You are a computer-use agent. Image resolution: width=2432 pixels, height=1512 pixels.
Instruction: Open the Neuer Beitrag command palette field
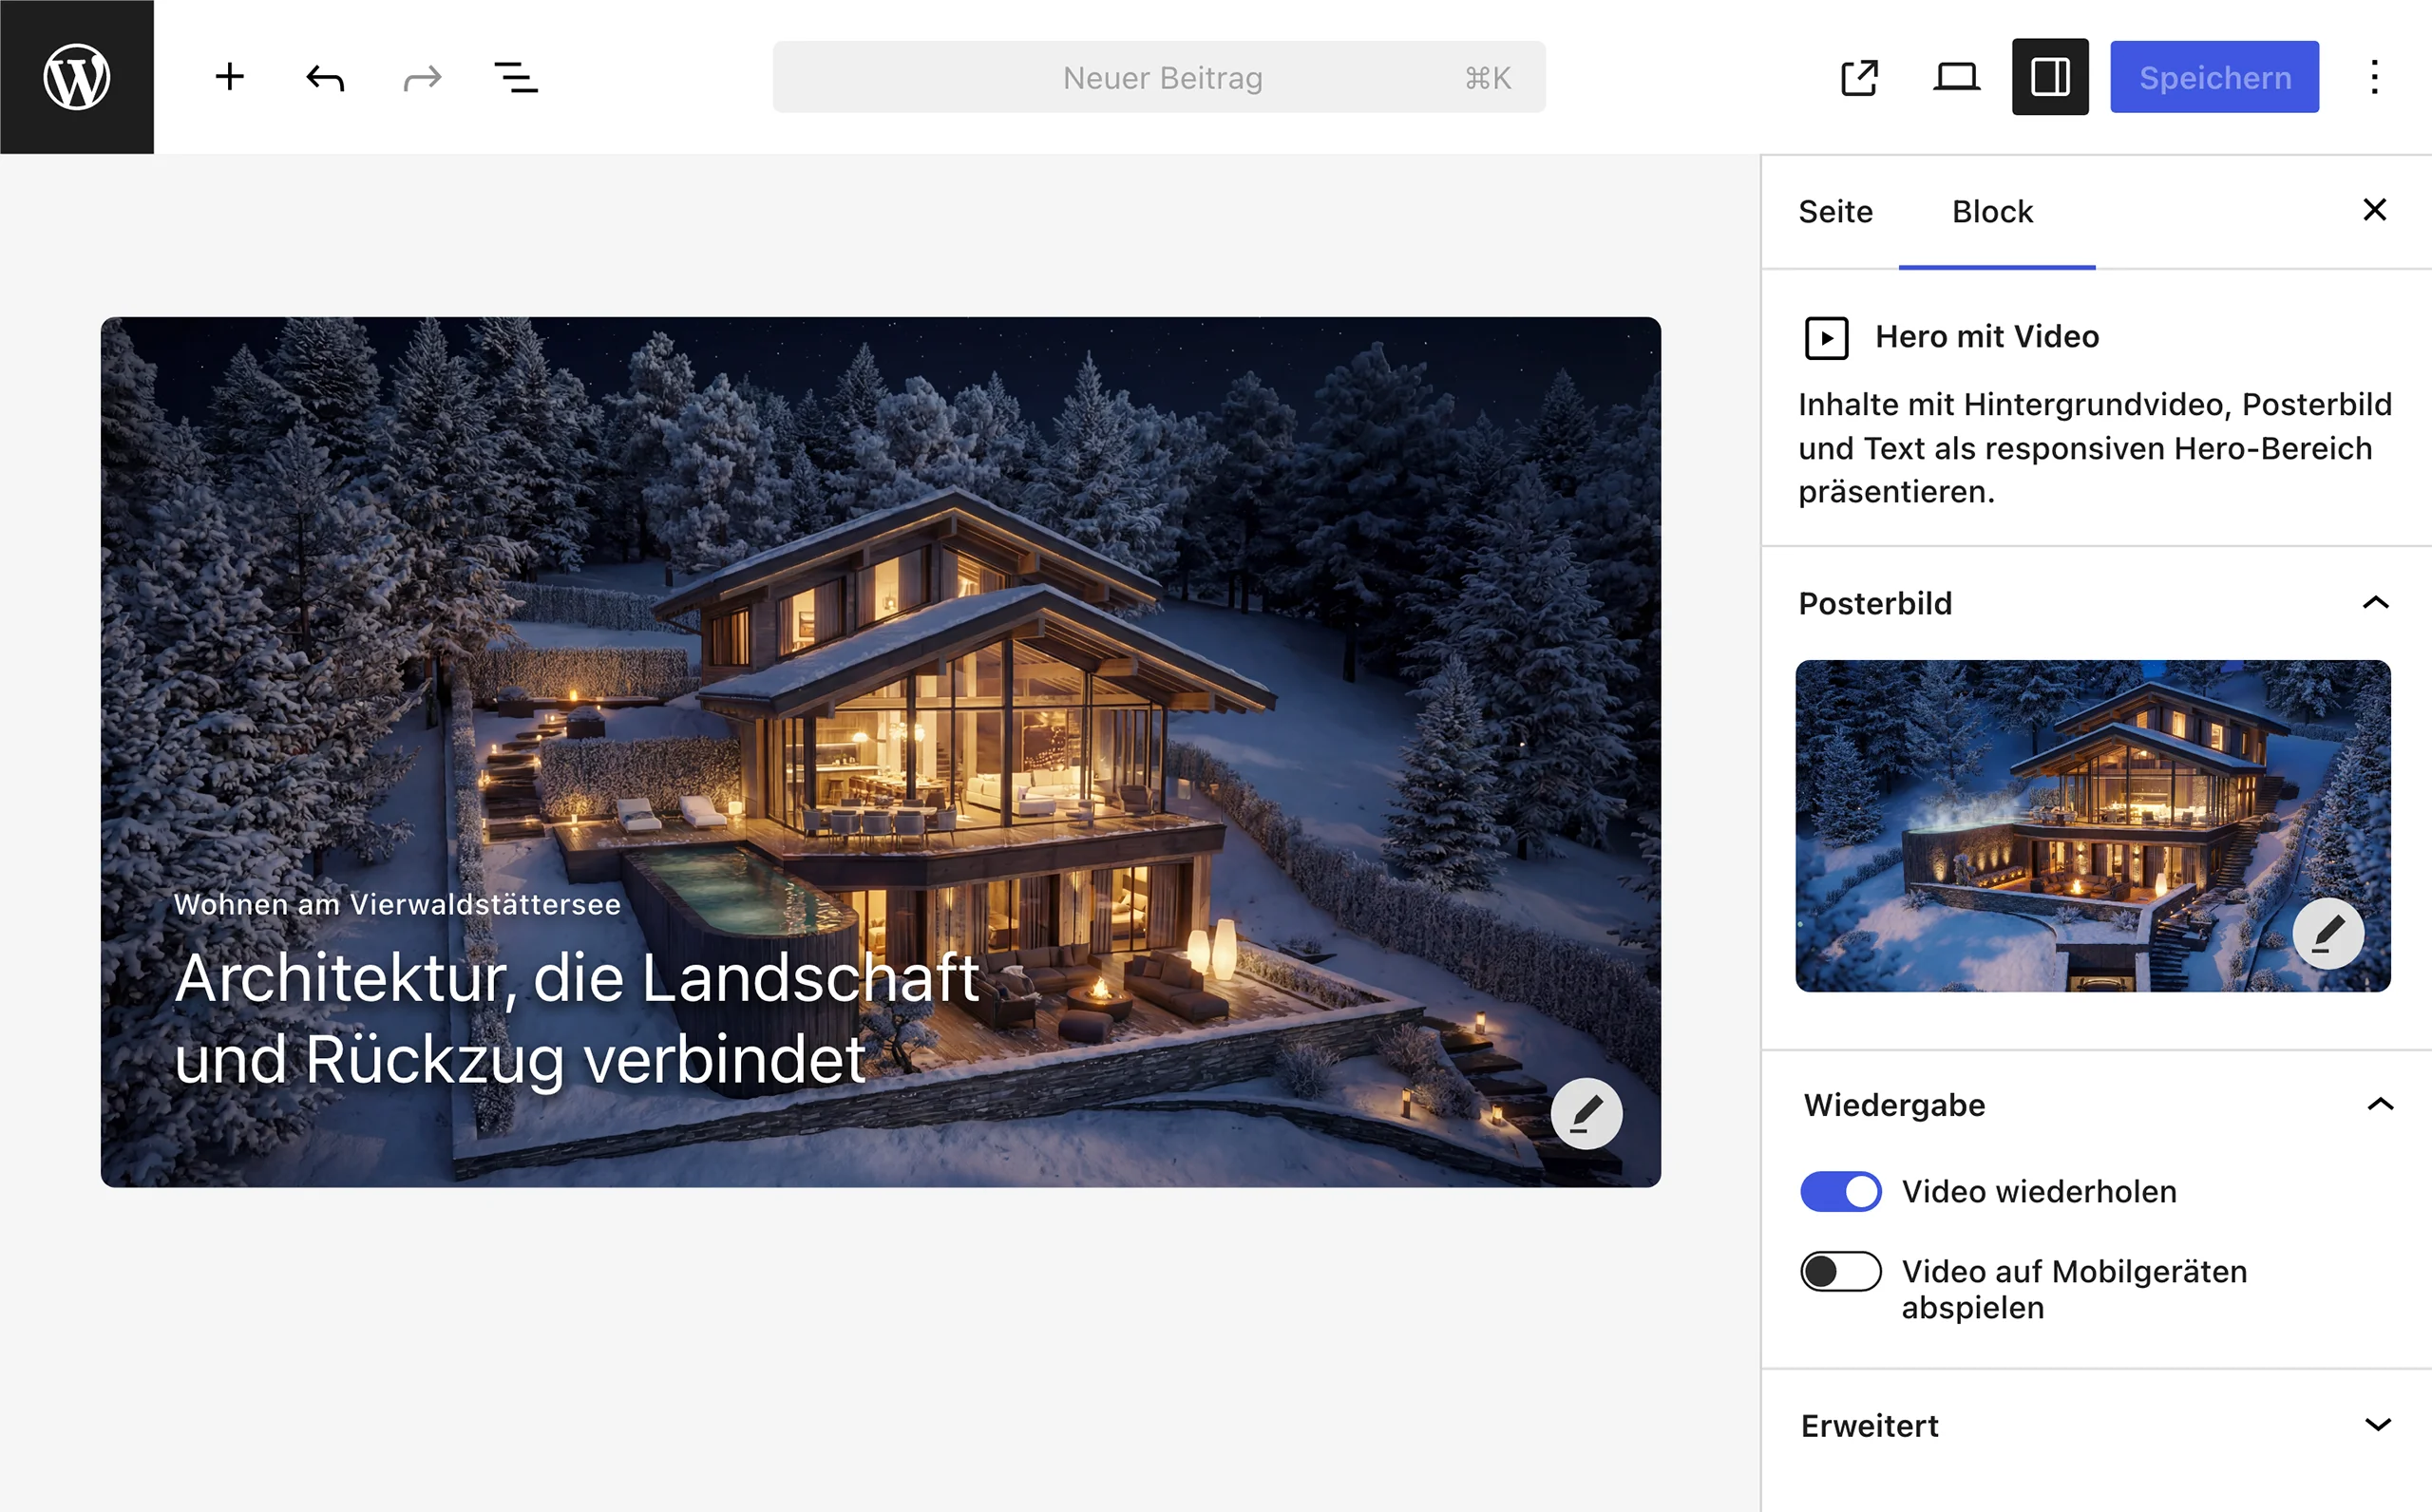(1158, 77)
